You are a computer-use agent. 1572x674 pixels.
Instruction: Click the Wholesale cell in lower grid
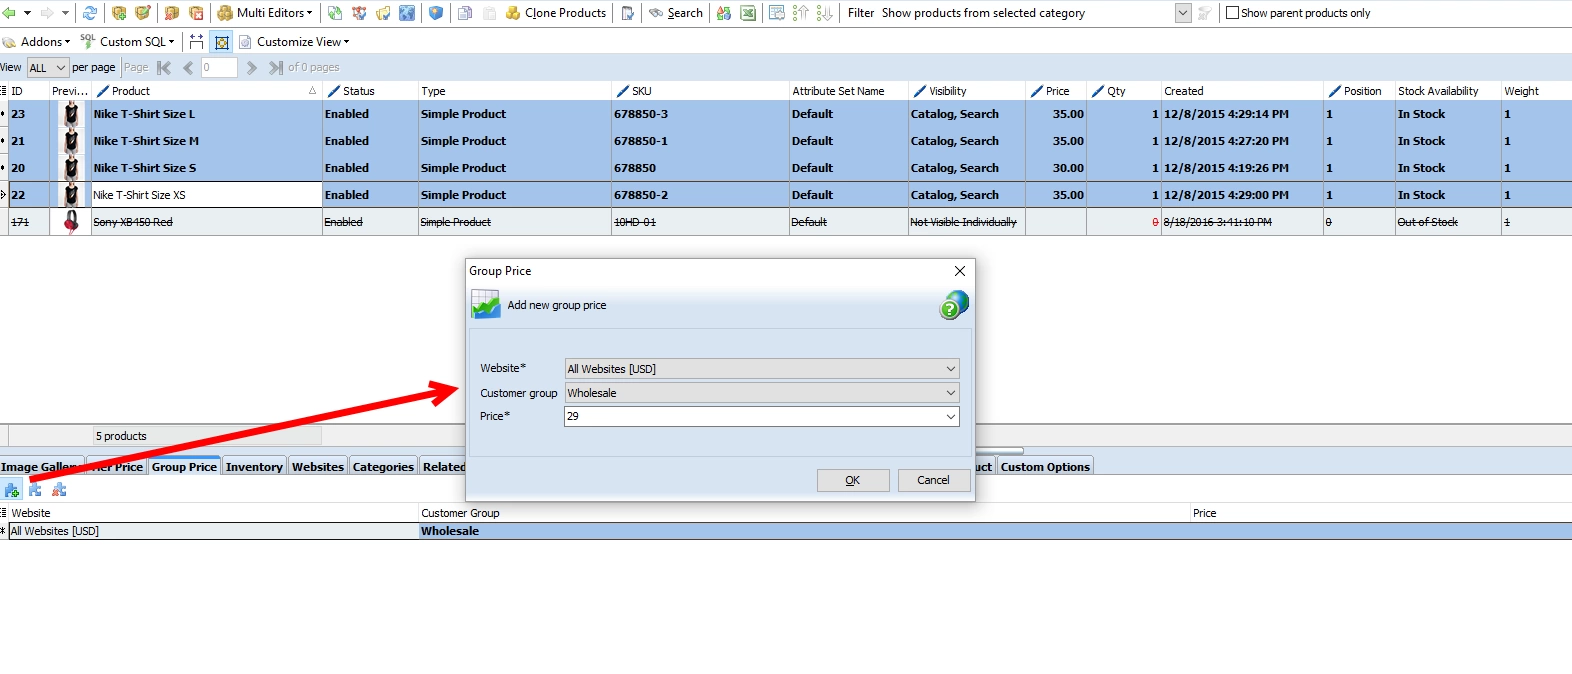pyautogui.click(x=804, y=531)
